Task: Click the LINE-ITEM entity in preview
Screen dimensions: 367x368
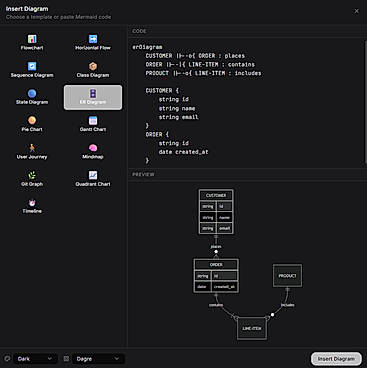Action: coord(252,328)
